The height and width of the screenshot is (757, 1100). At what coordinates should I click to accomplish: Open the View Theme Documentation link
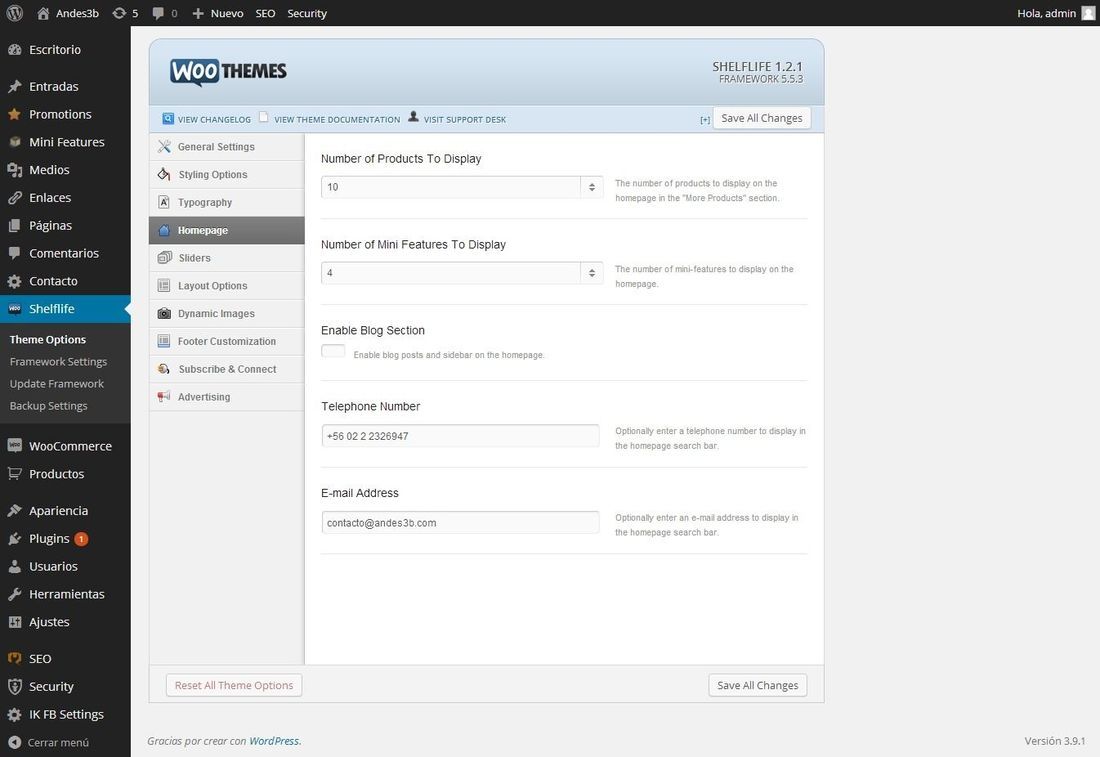point(337,120)
